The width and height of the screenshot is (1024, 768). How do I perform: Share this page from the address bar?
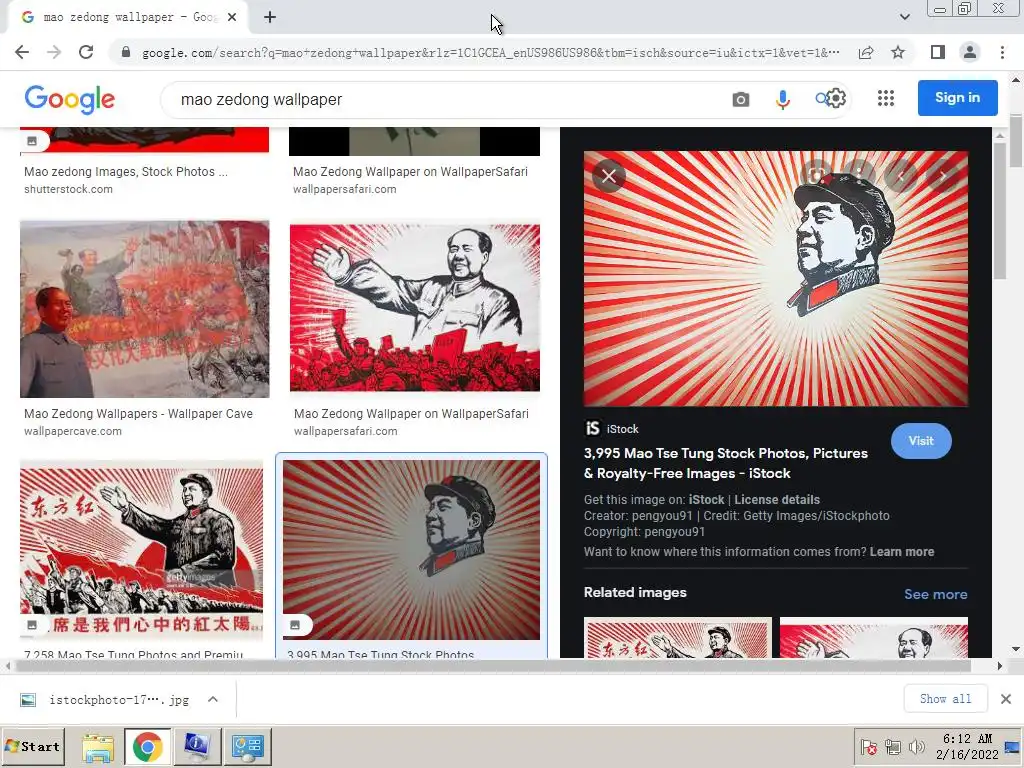click(x=866, y=52)
